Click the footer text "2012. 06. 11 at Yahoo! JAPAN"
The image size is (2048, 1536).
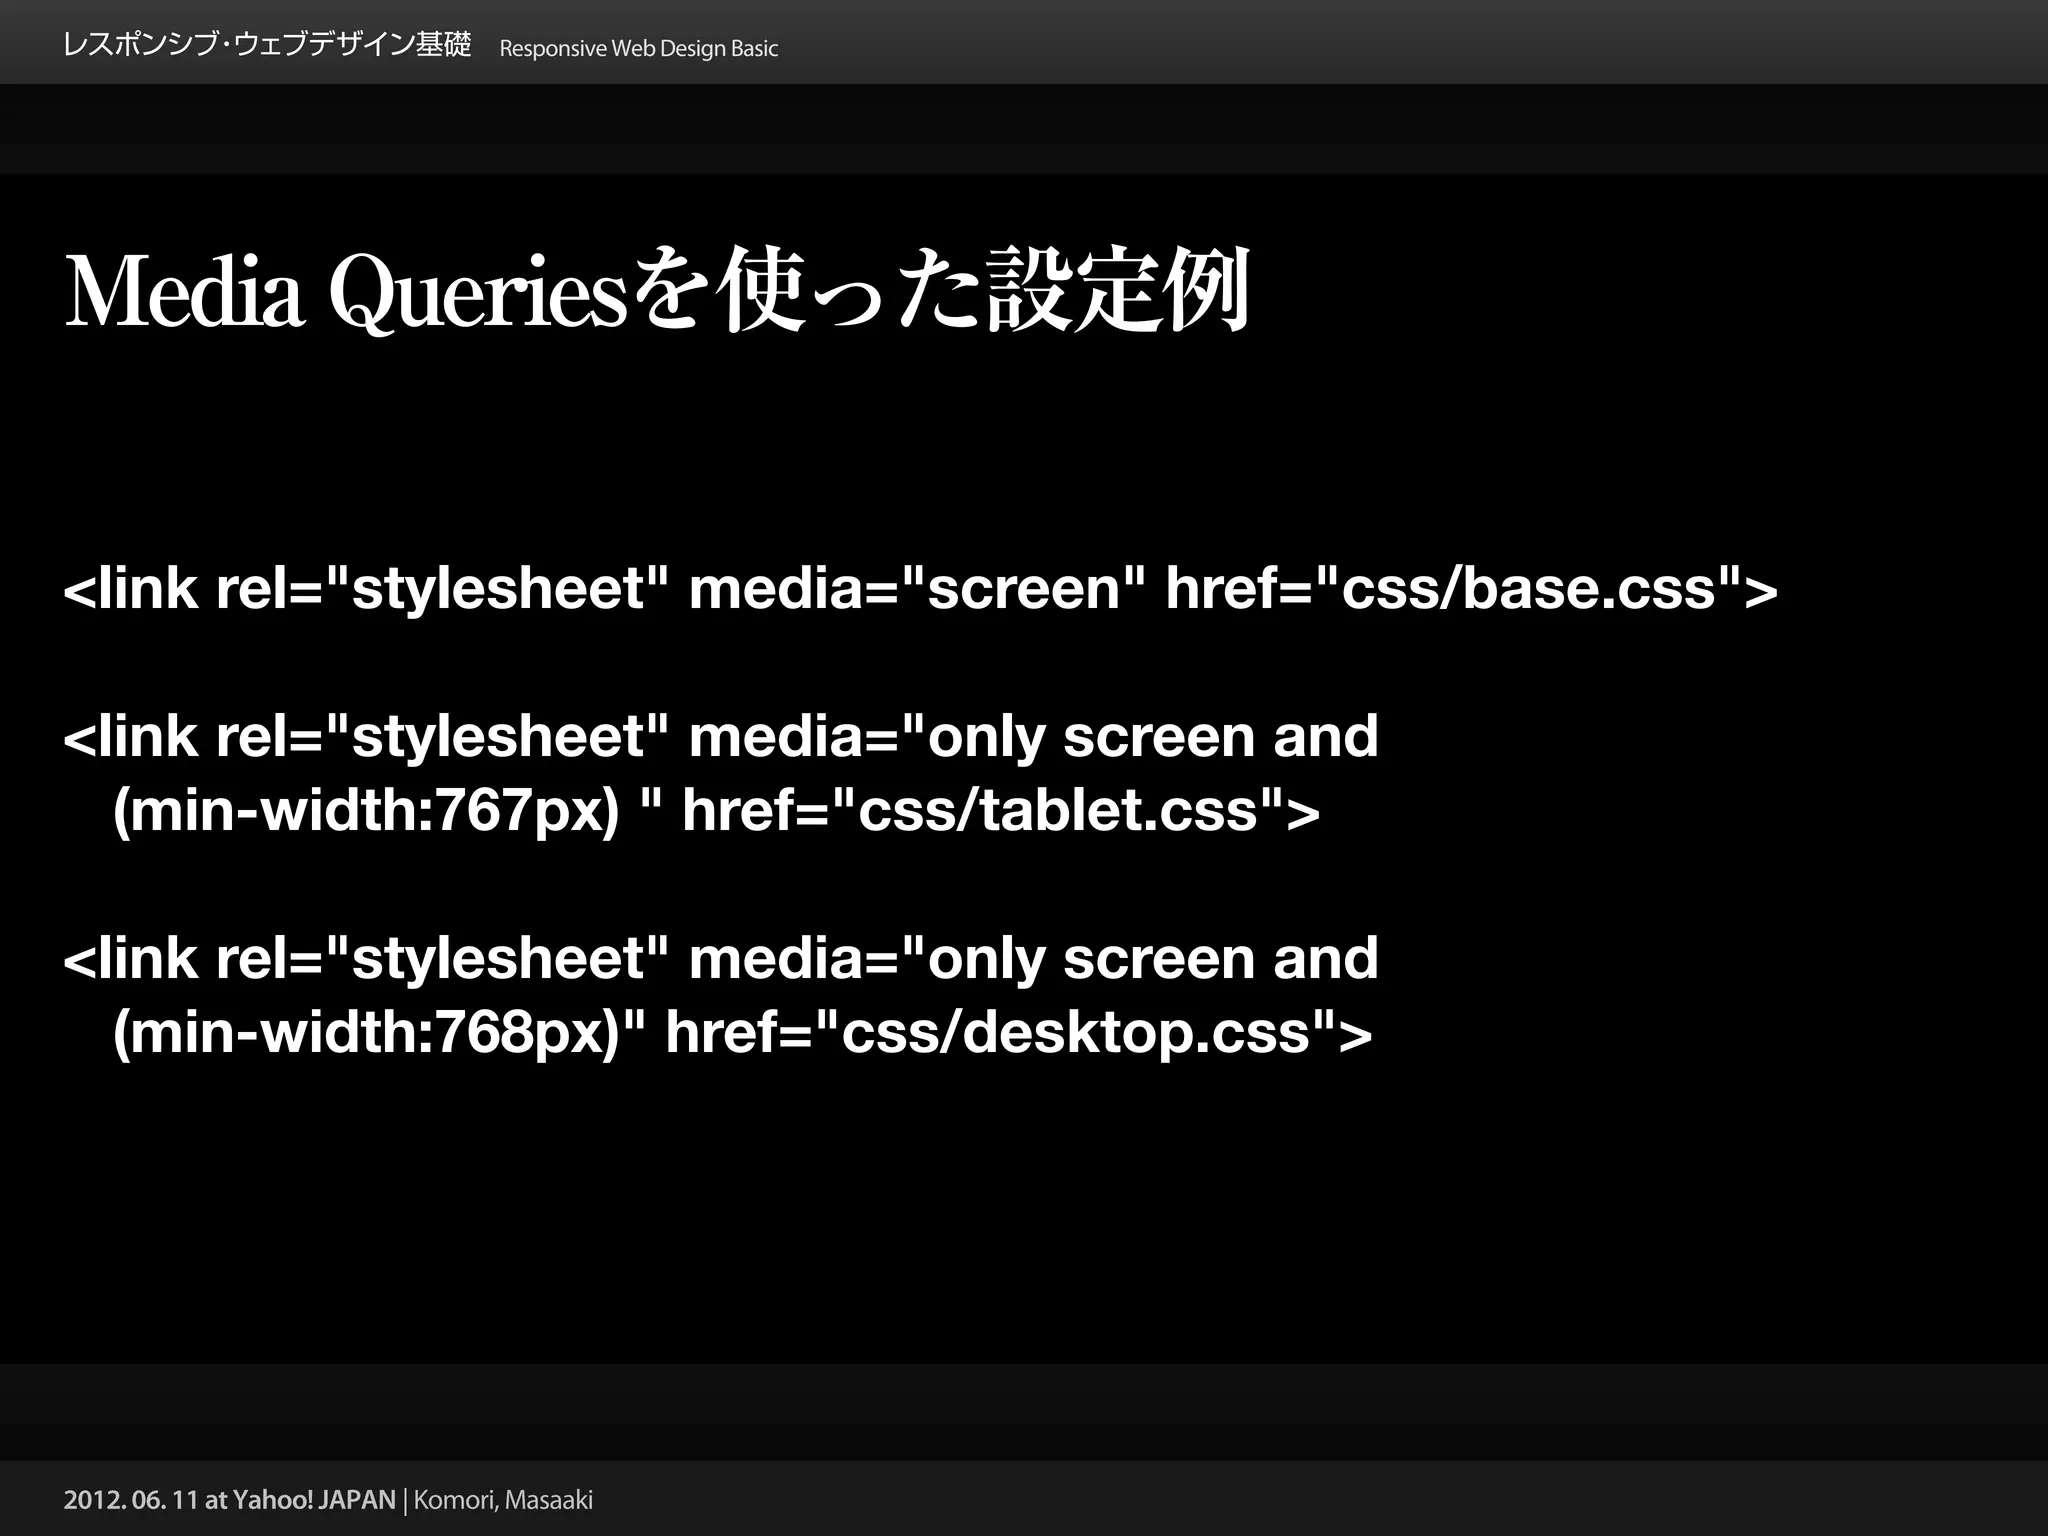[230, 1500]
